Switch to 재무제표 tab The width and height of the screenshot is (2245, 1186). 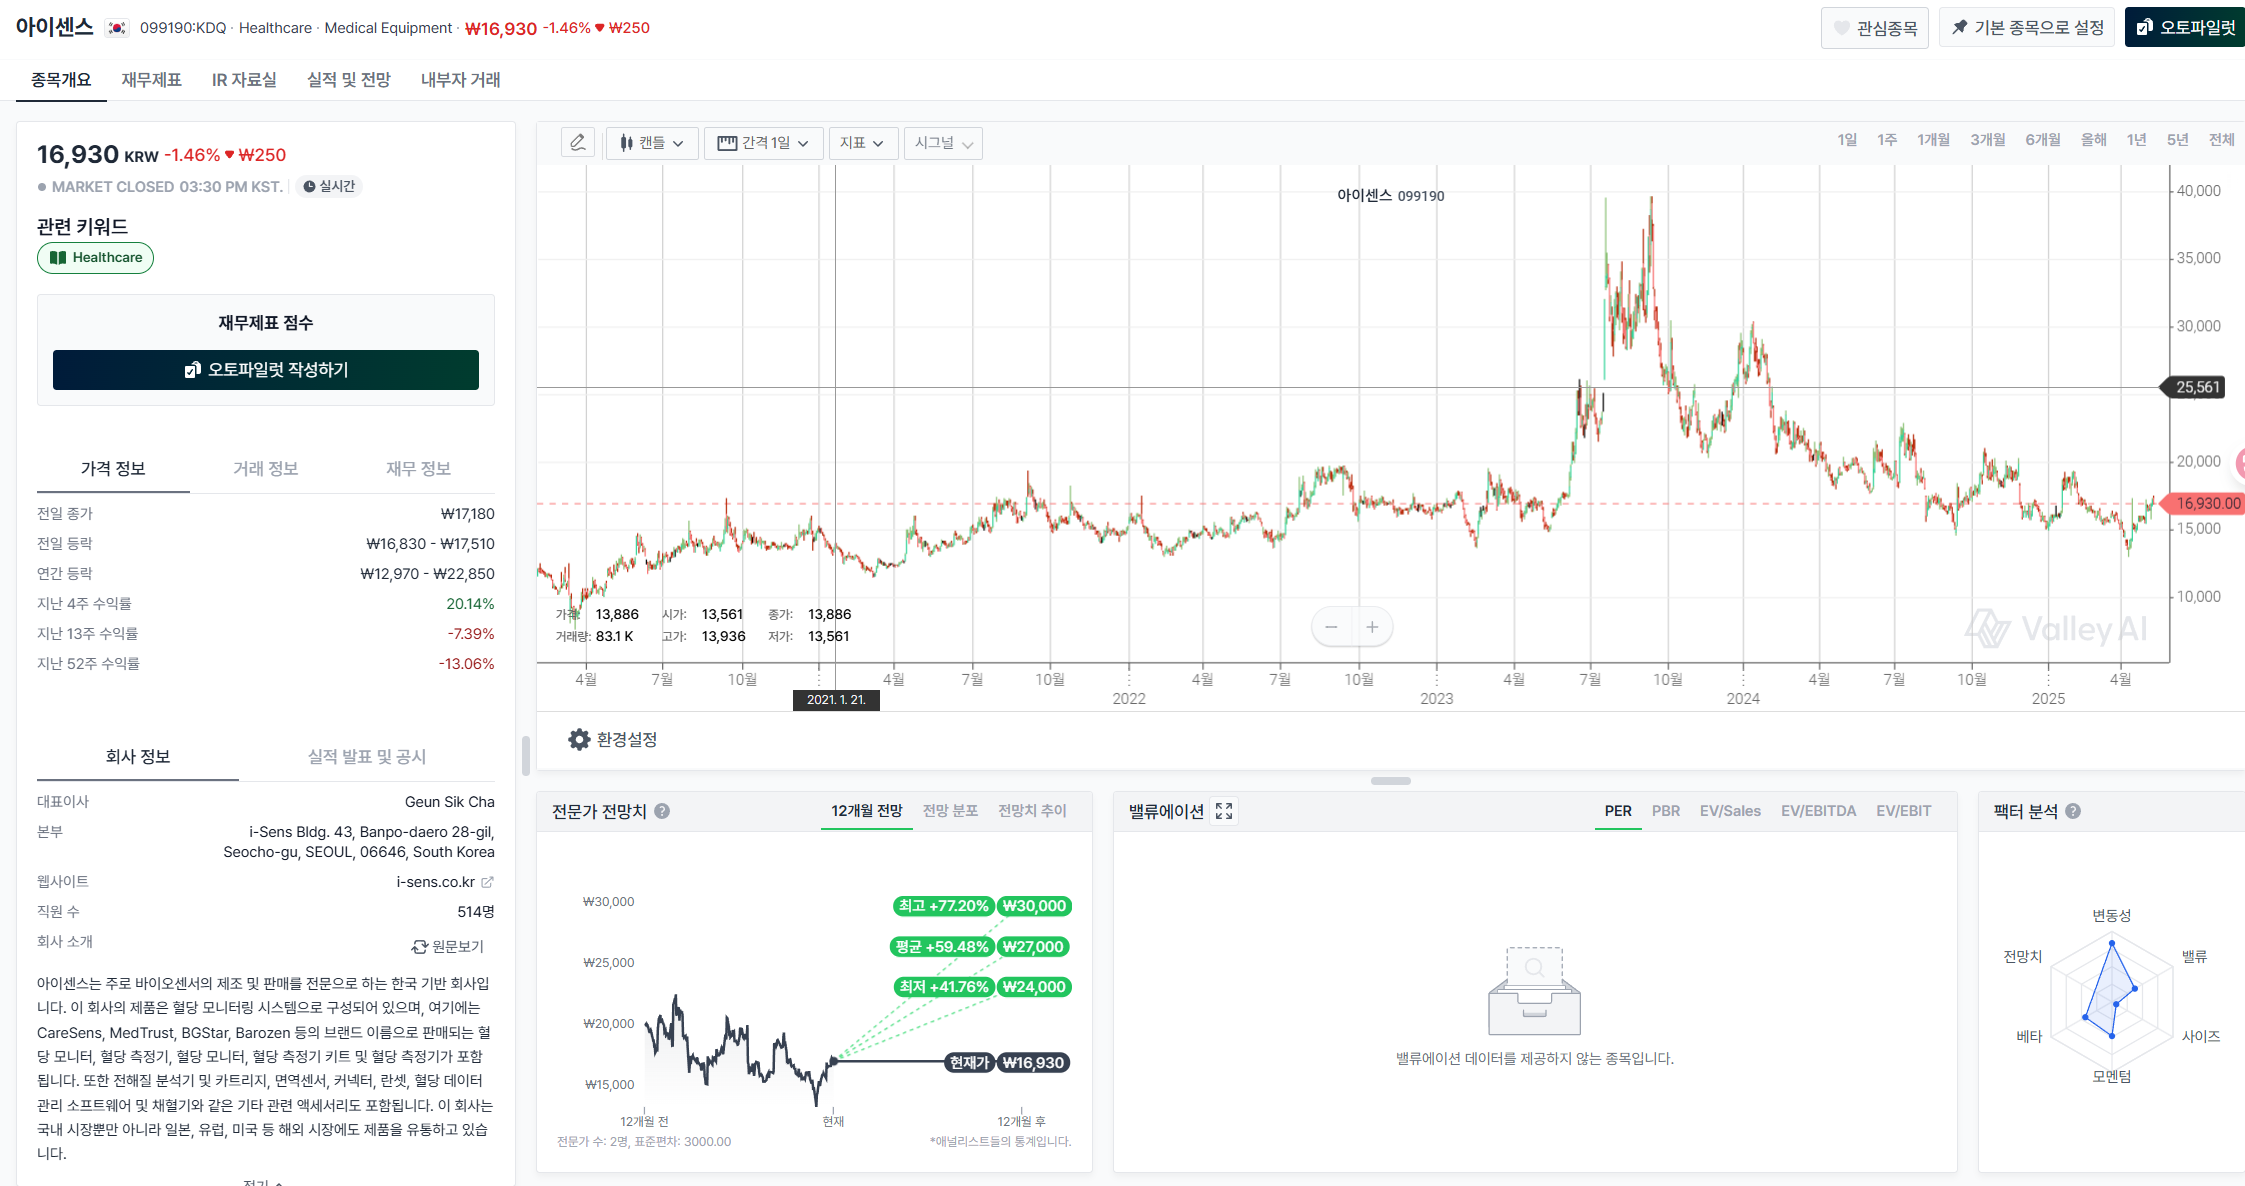tap(152, 80)
